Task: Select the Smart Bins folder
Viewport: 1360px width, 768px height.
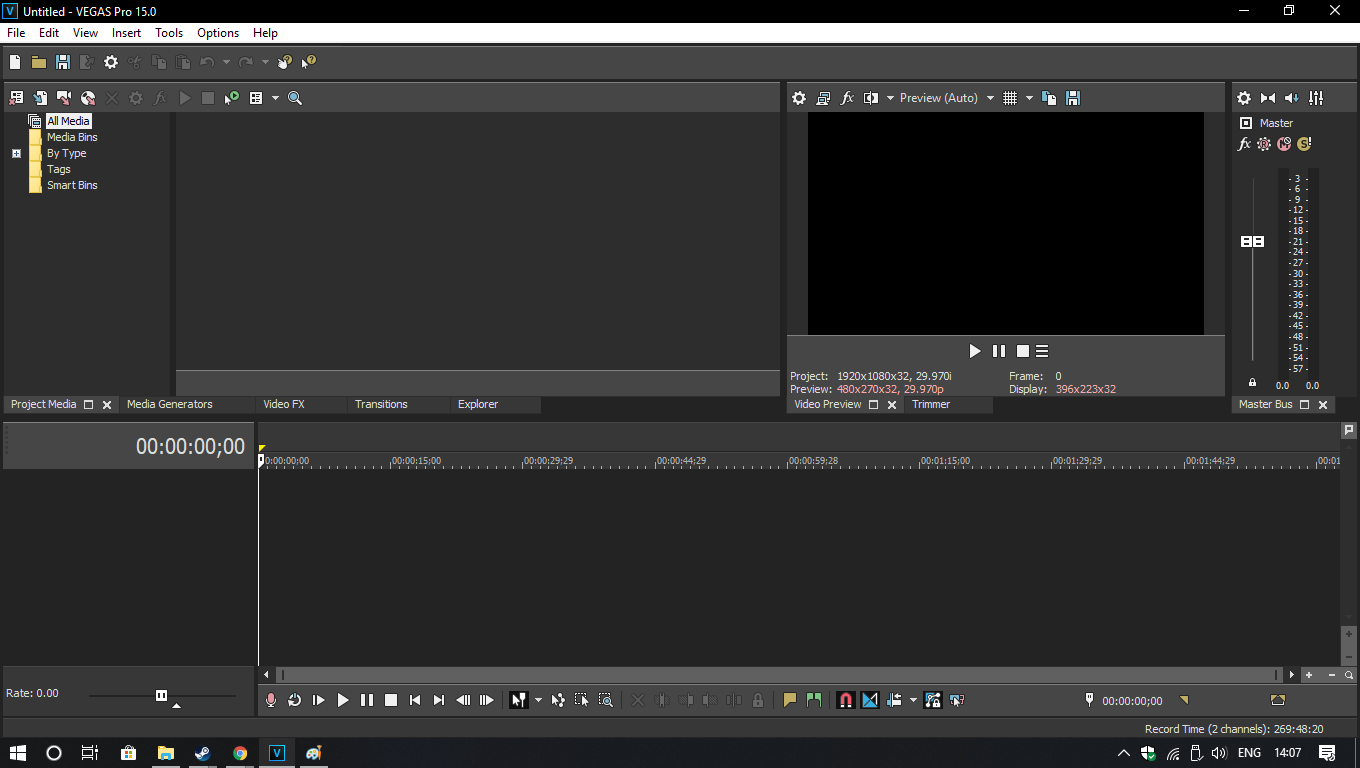Action: click(x=71, y=185)
